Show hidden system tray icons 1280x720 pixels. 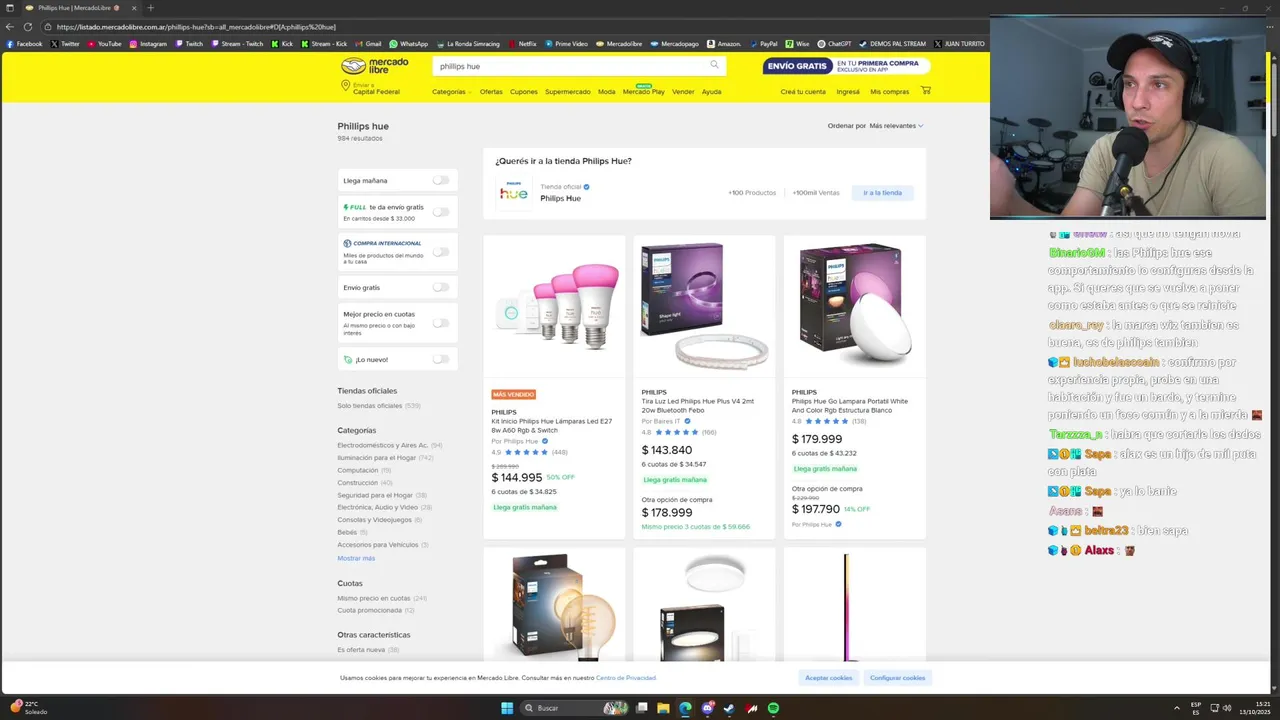pos(1177,708)
